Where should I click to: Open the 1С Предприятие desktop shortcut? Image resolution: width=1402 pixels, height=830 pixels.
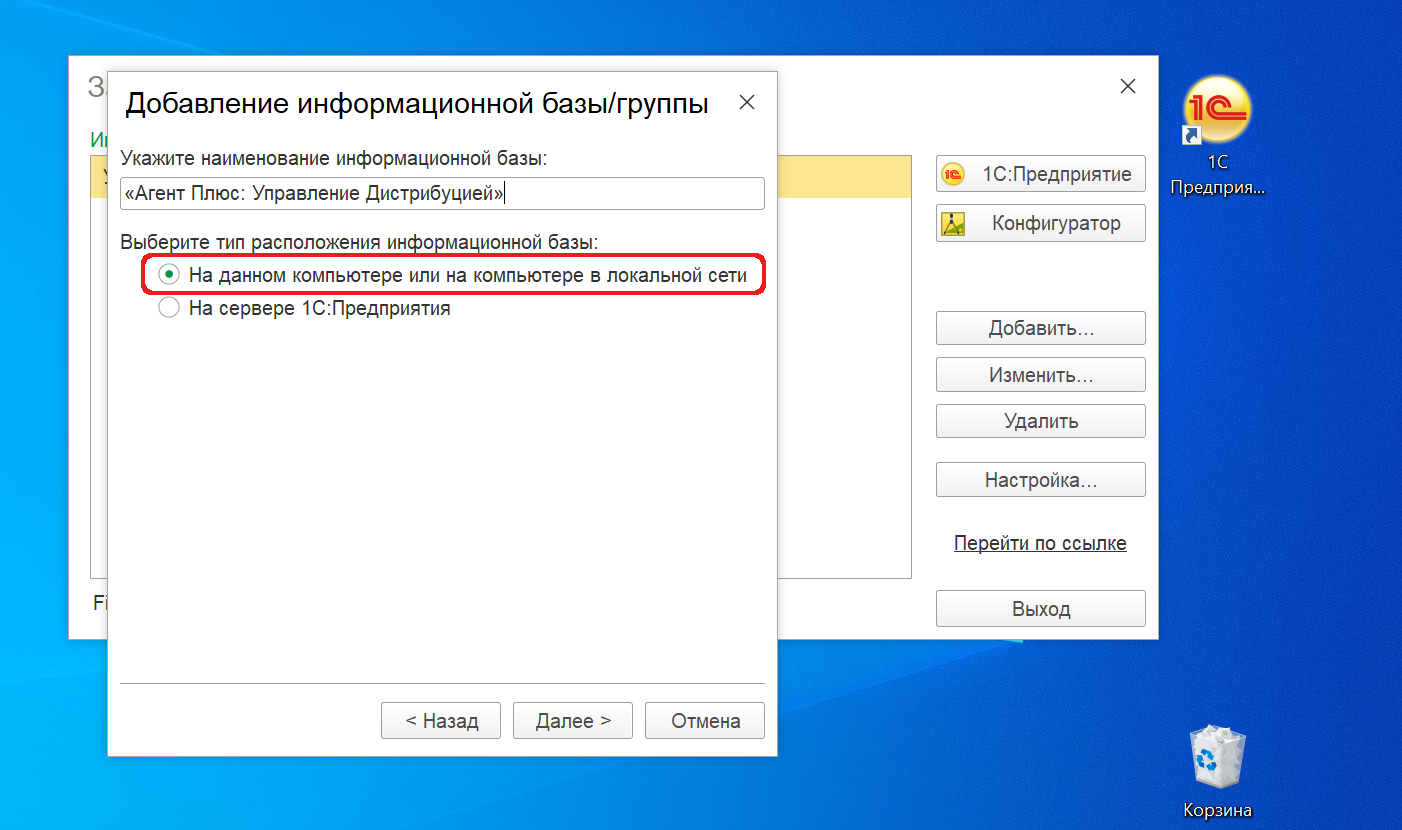[1217, 135]
